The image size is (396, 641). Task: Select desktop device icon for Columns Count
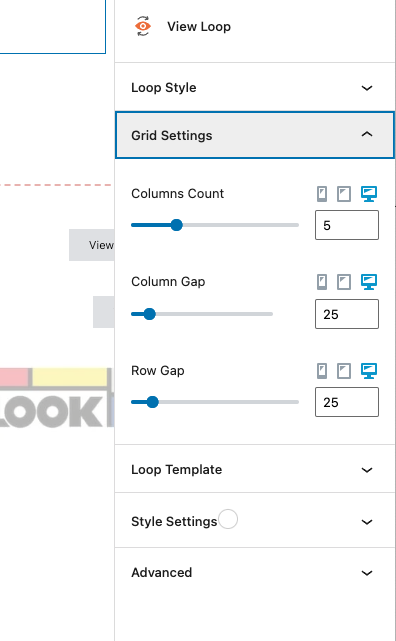(369, 194)
